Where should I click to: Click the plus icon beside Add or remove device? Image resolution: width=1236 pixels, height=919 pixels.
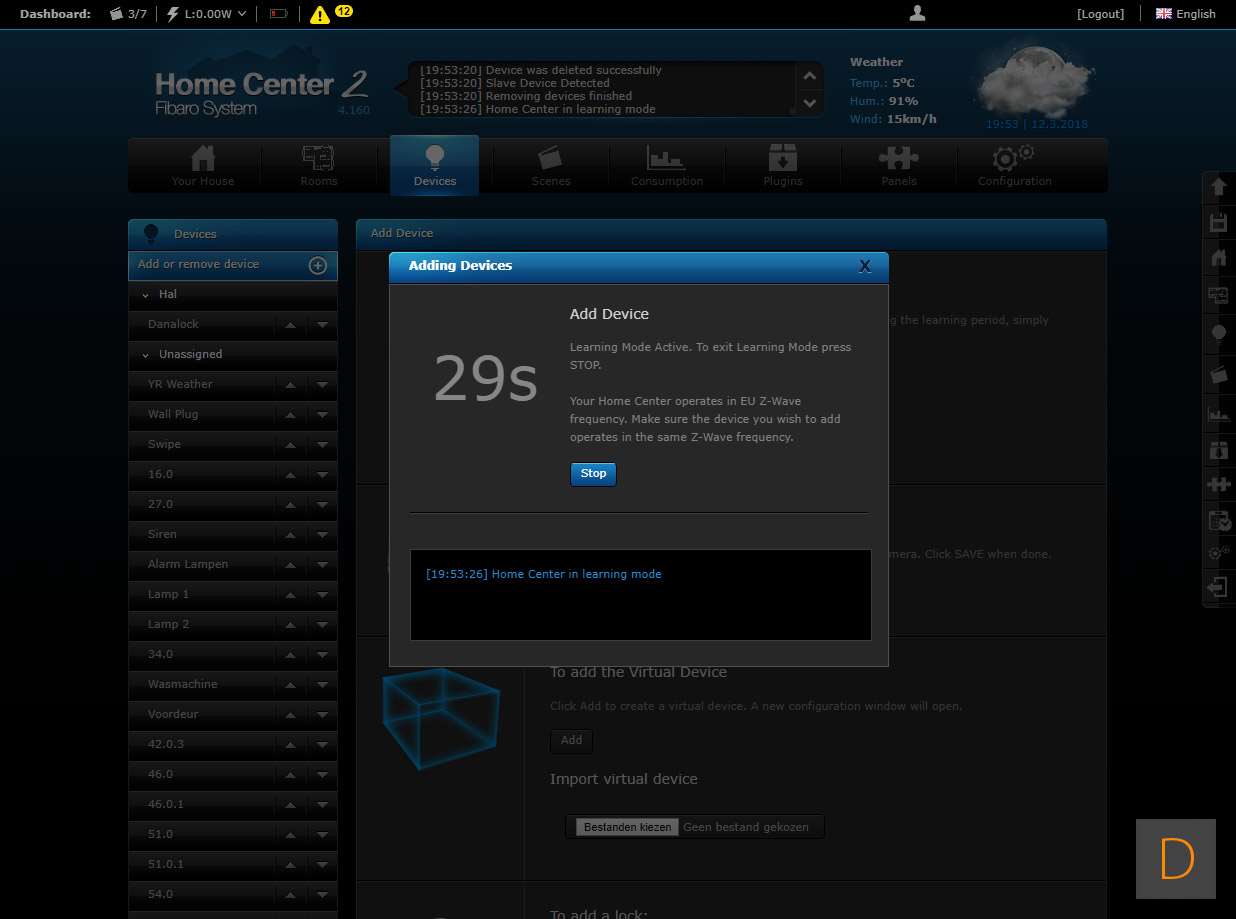tap(317, 265)
